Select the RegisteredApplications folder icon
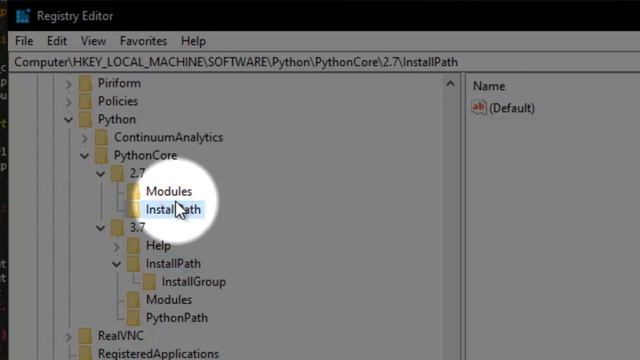640x360 pixels. pyautogui.click(x=85, y=353)
